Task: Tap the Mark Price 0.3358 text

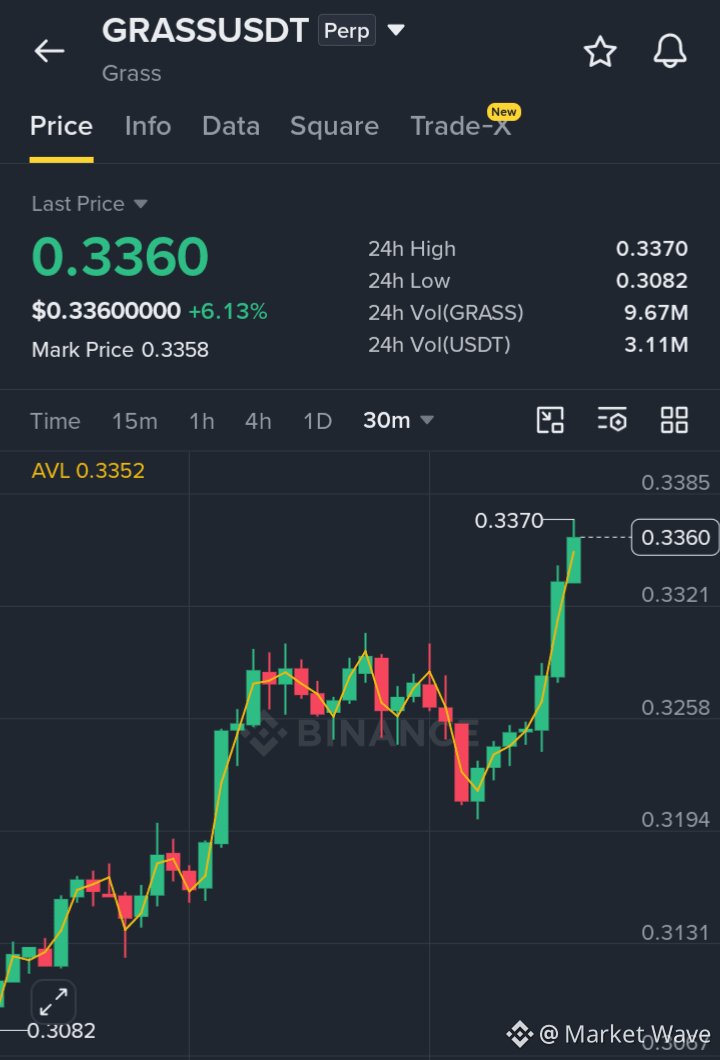Action: 120,350
